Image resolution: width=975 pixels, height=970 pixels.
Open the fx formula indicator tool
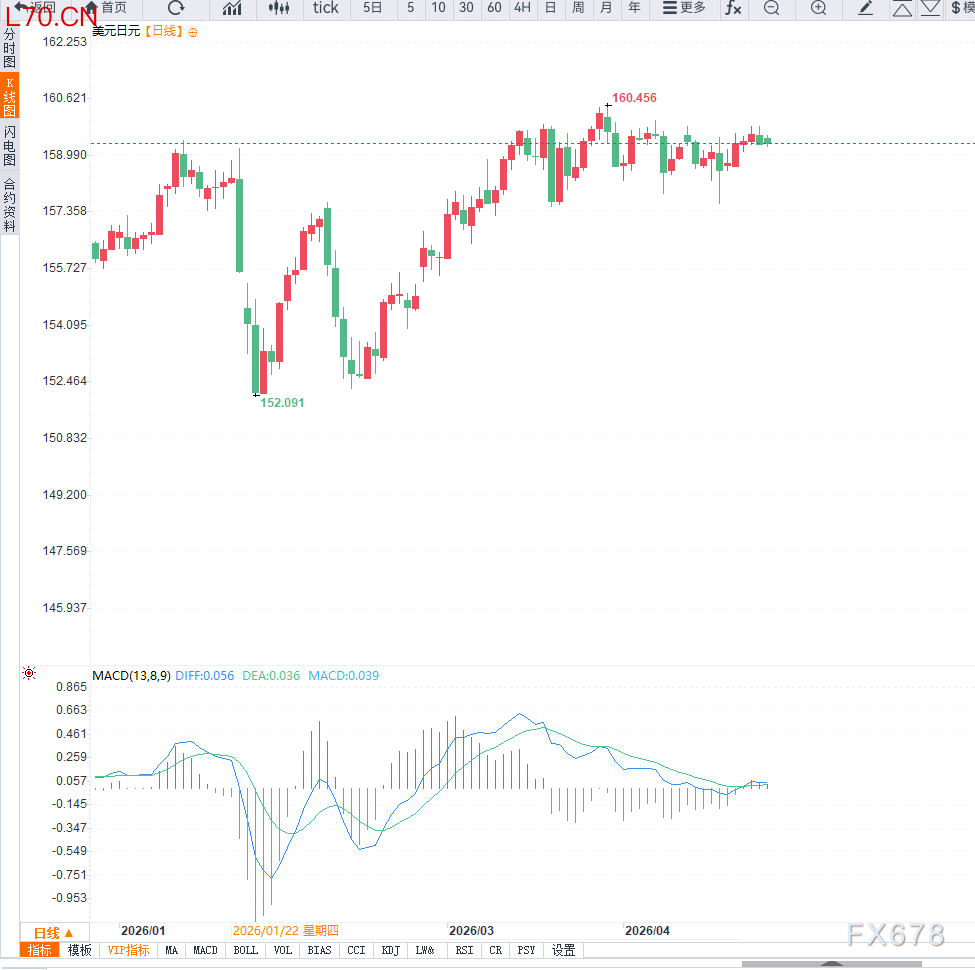733,8
